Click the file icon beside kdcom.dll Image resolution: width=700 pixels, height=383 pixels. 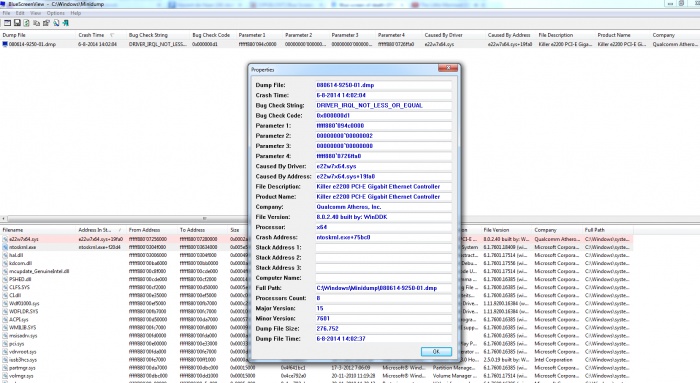[5, 263]
